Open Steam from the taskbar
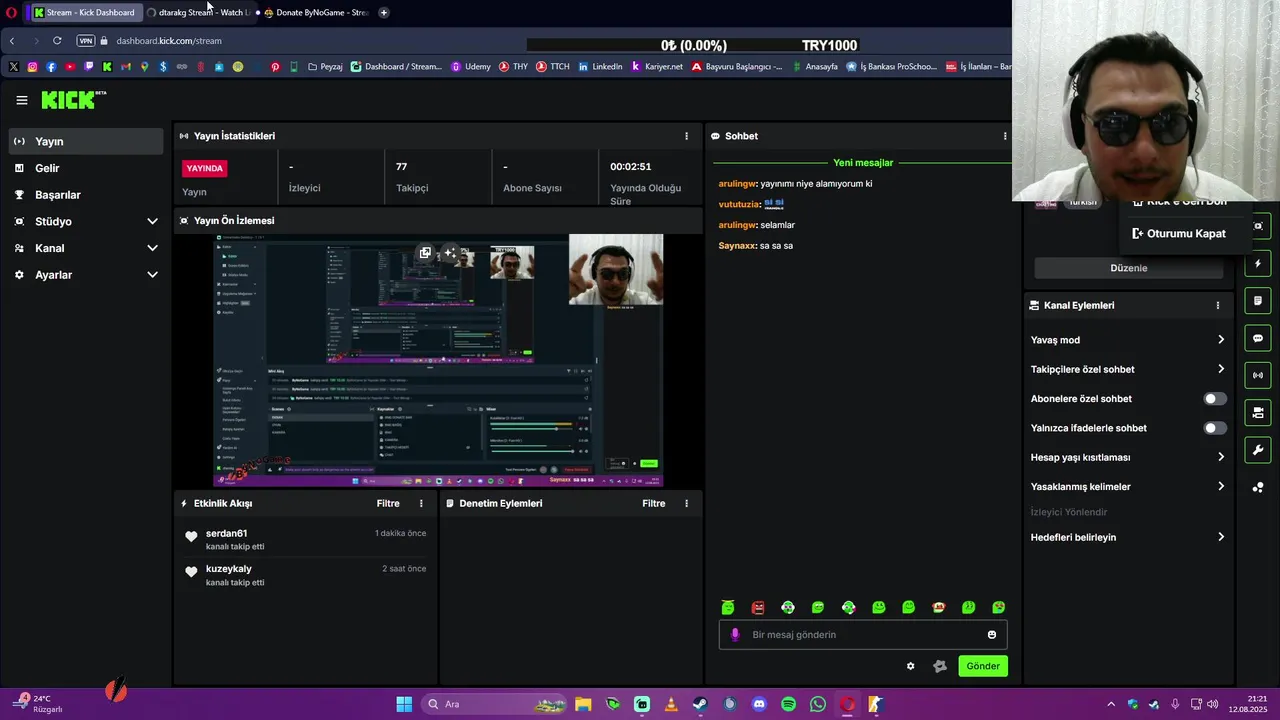The image size is (1280, 720). (700, 704)
